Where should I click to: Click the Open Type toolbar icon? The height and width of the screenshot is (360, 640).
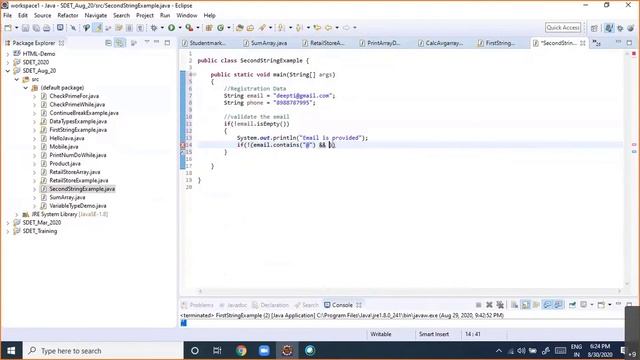pos(240,28)
